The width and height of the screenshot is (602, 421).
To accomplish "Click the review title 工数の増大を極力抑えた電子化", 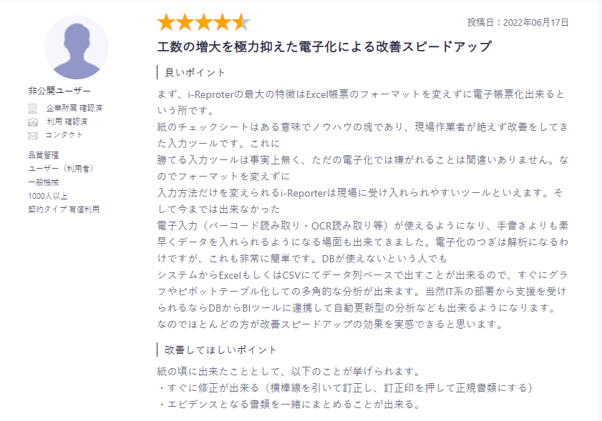I will pyautogui.click(x=324, y=46).
